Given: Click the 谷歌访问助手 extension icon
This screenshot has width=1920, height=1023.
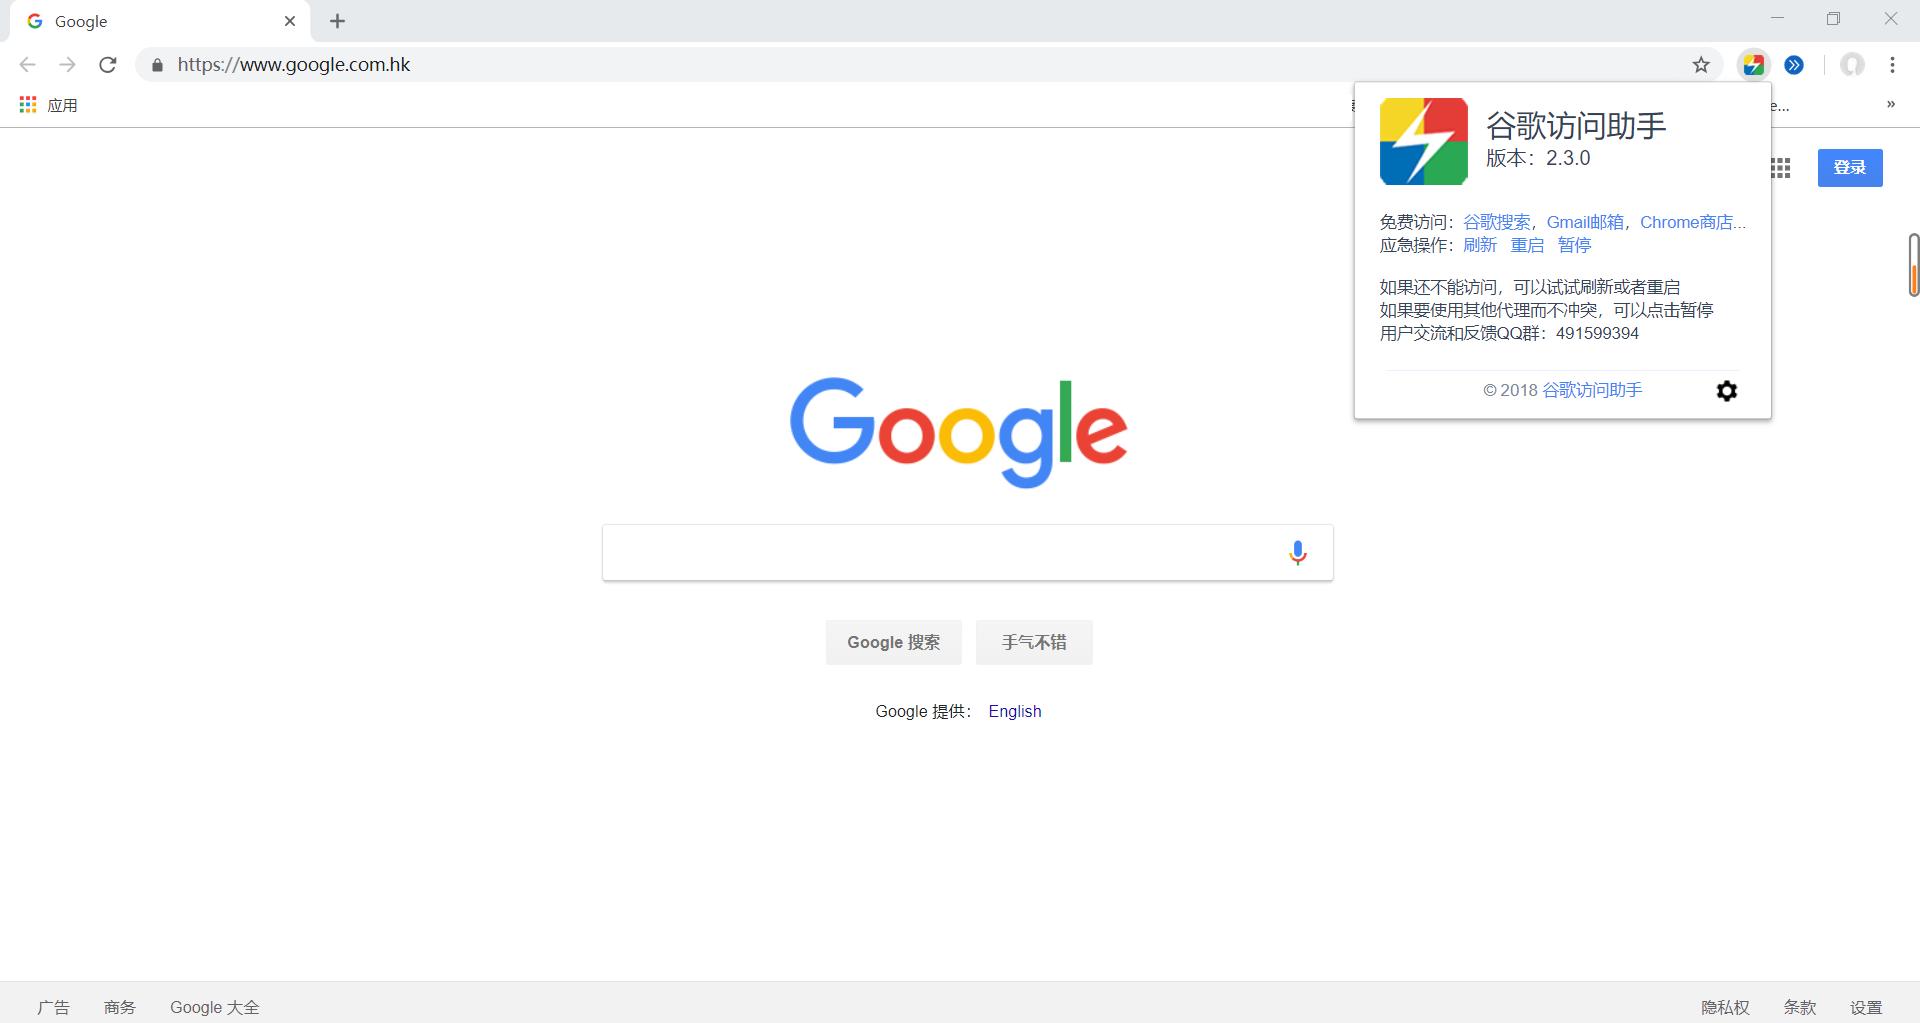Looking at the screenshot, I should click(x=1754, y=65).
